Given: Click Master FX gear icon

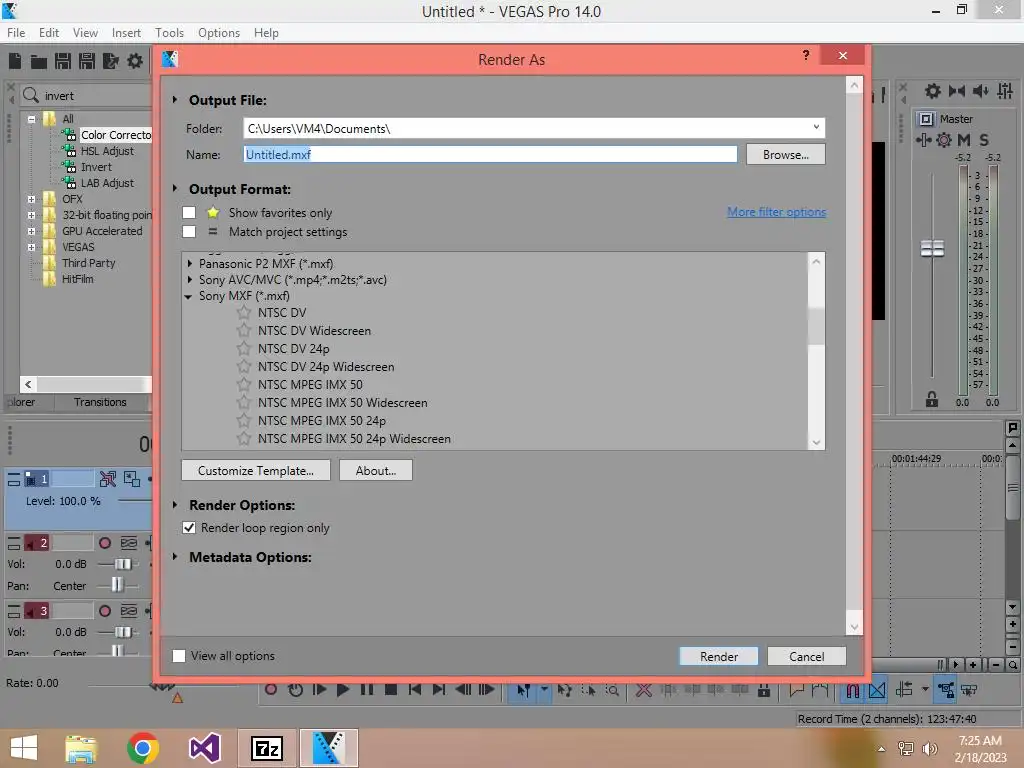Looking at the screenshot, I should coord(944,140).
